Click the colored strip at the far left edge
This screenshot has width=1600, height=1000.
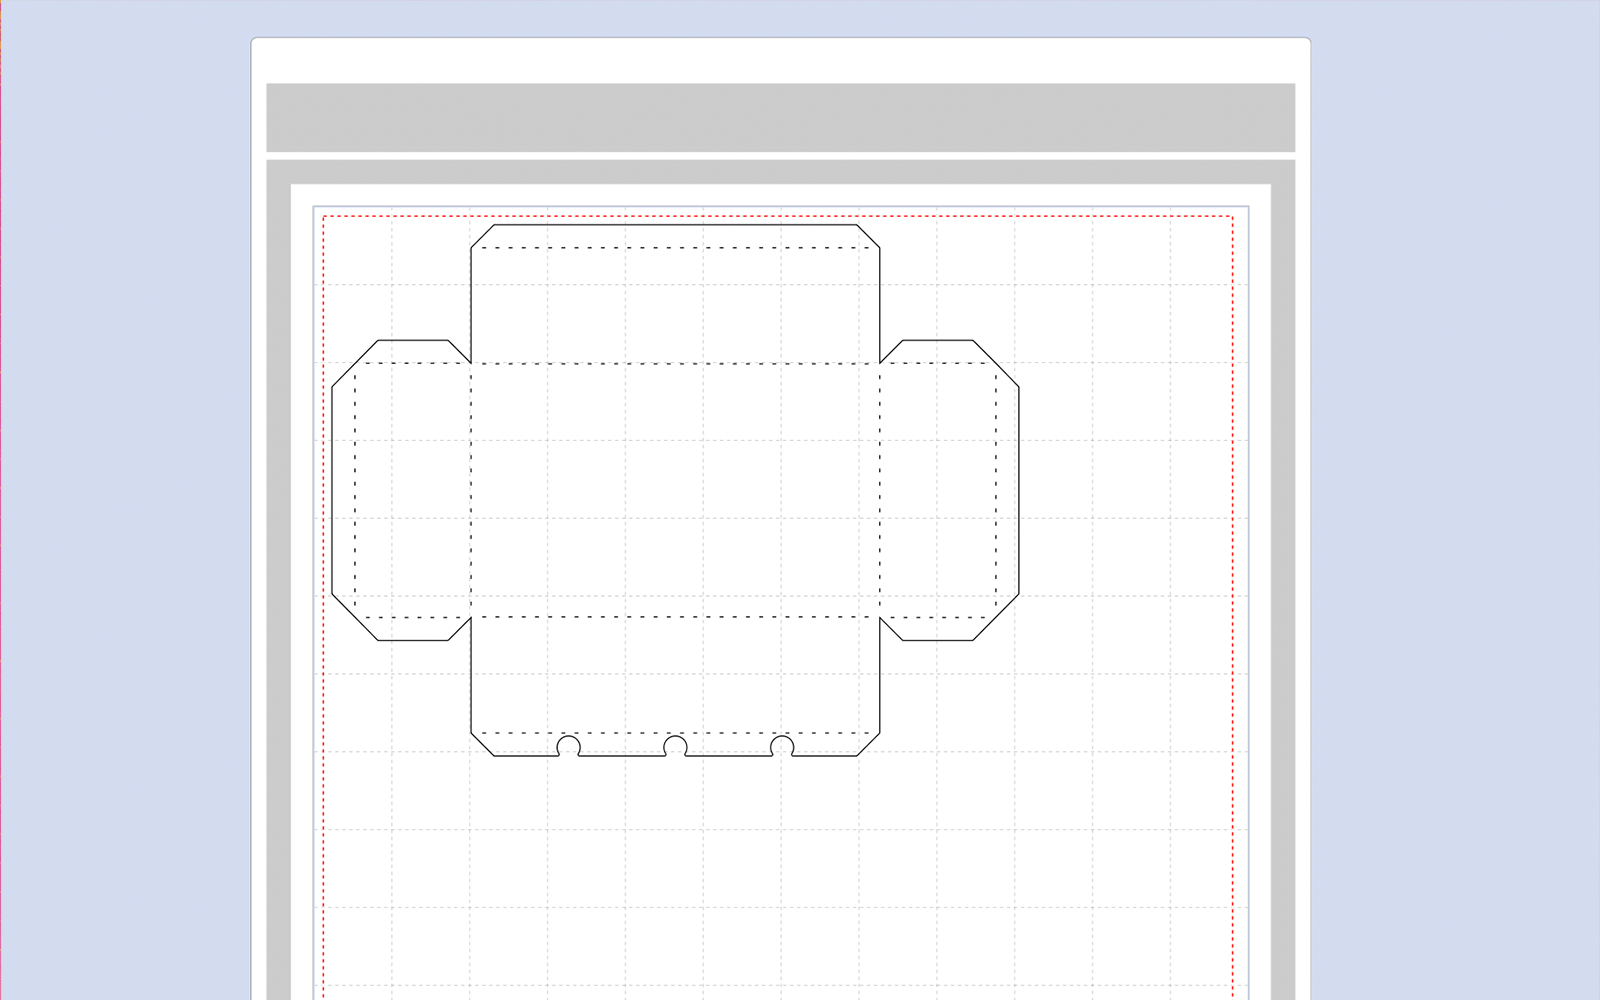(5, 500)
